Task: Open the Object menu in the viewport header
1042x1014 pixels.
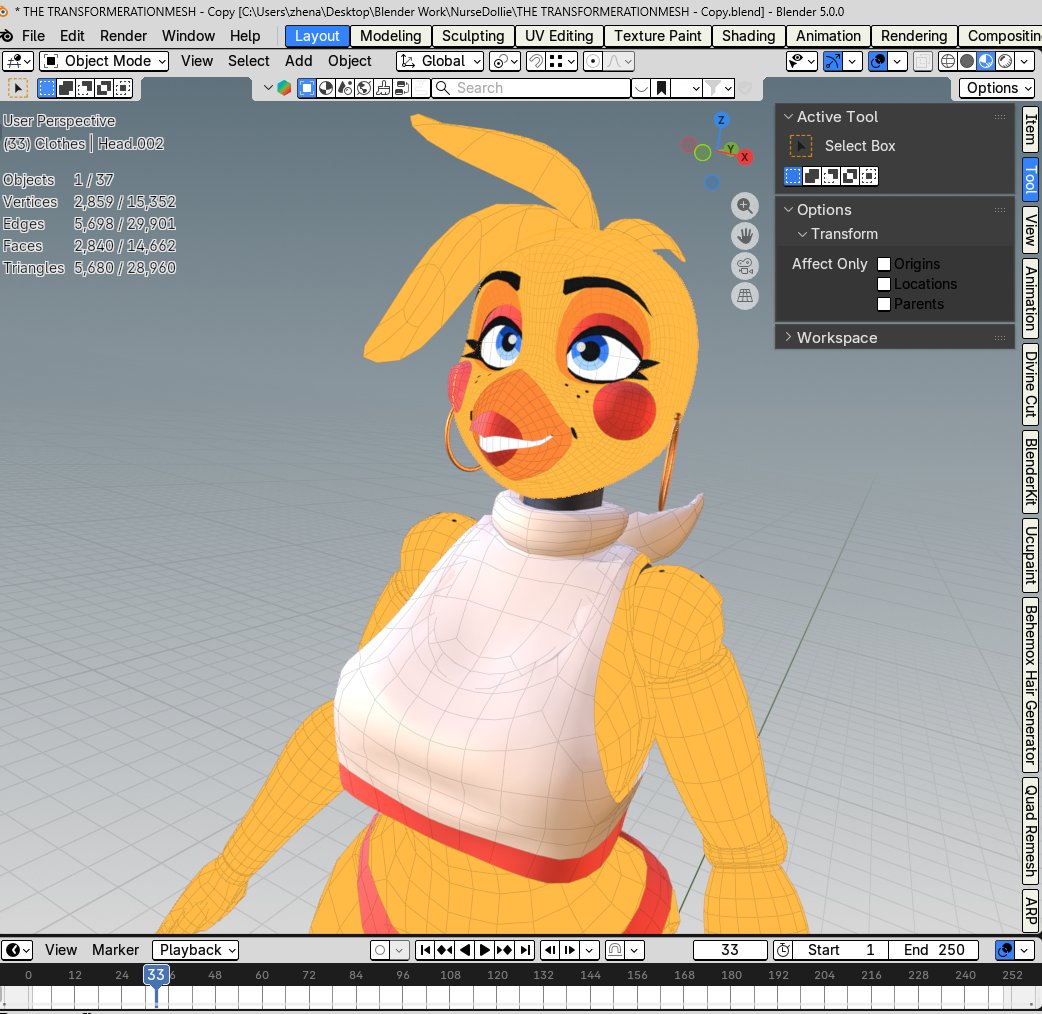Action: (x=350, y=61)
